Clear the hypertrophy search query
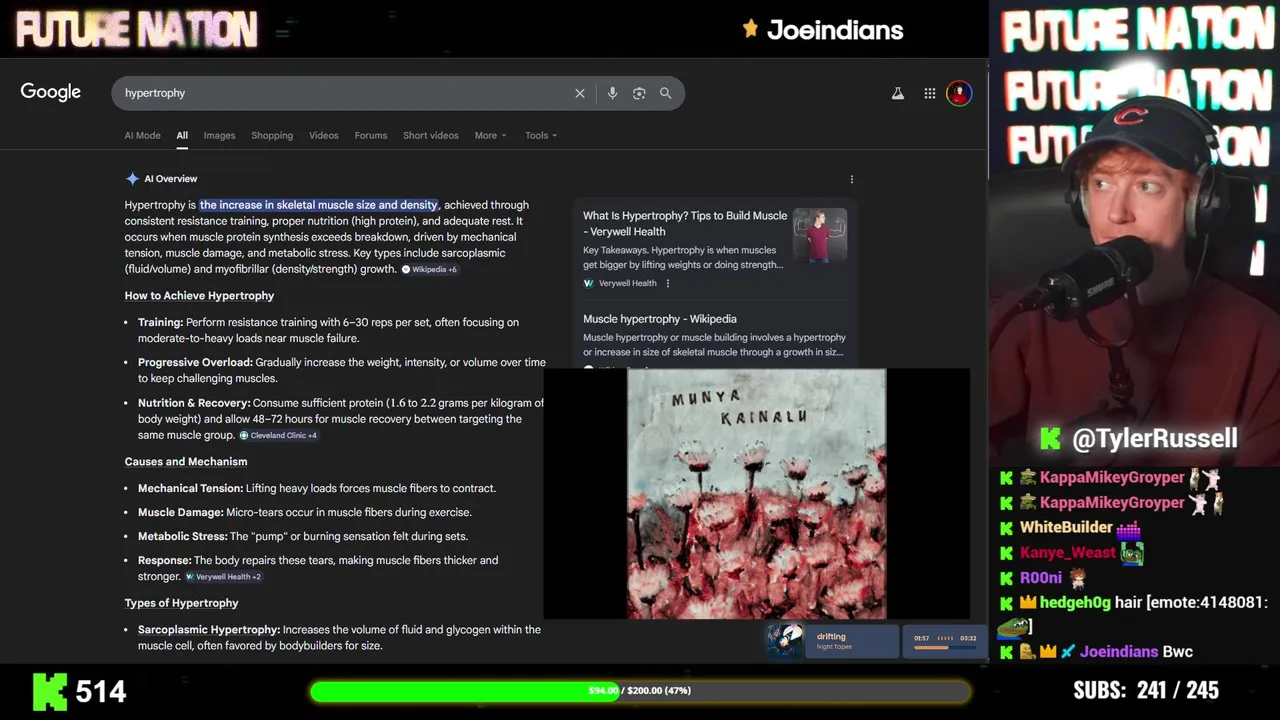This screenshot has height=720, width=1280. point(580,93)
